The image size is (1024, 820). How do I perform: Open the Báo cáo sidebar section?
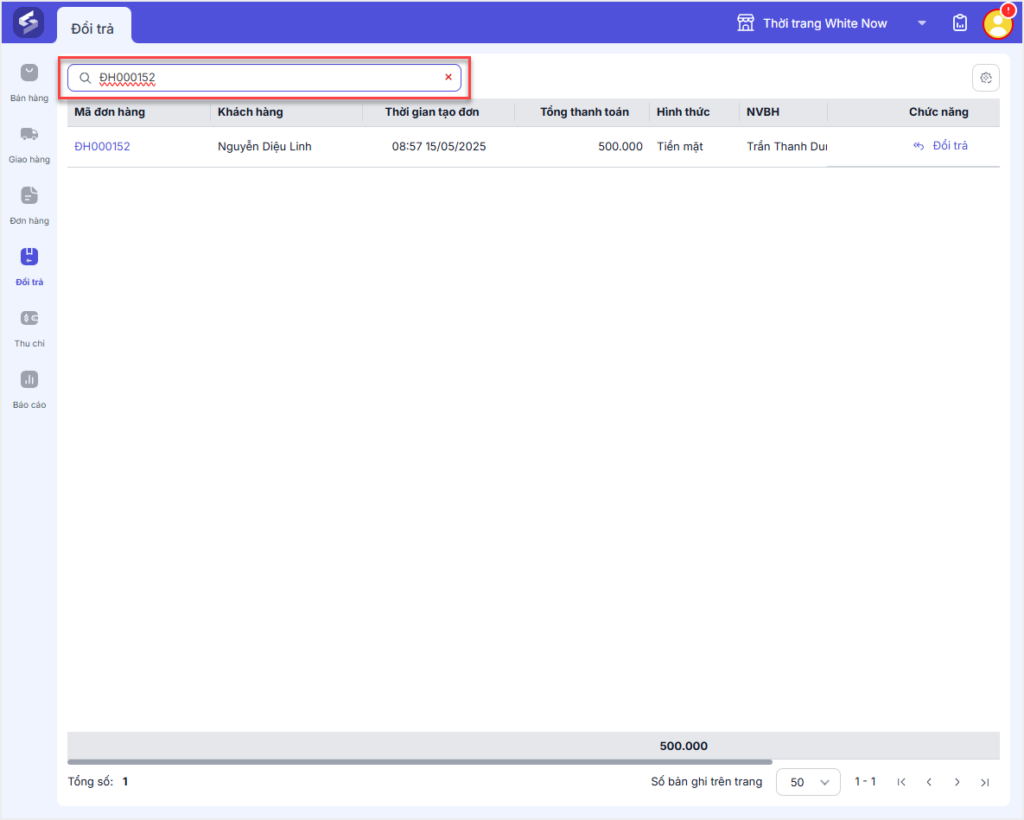pos(29,390)
